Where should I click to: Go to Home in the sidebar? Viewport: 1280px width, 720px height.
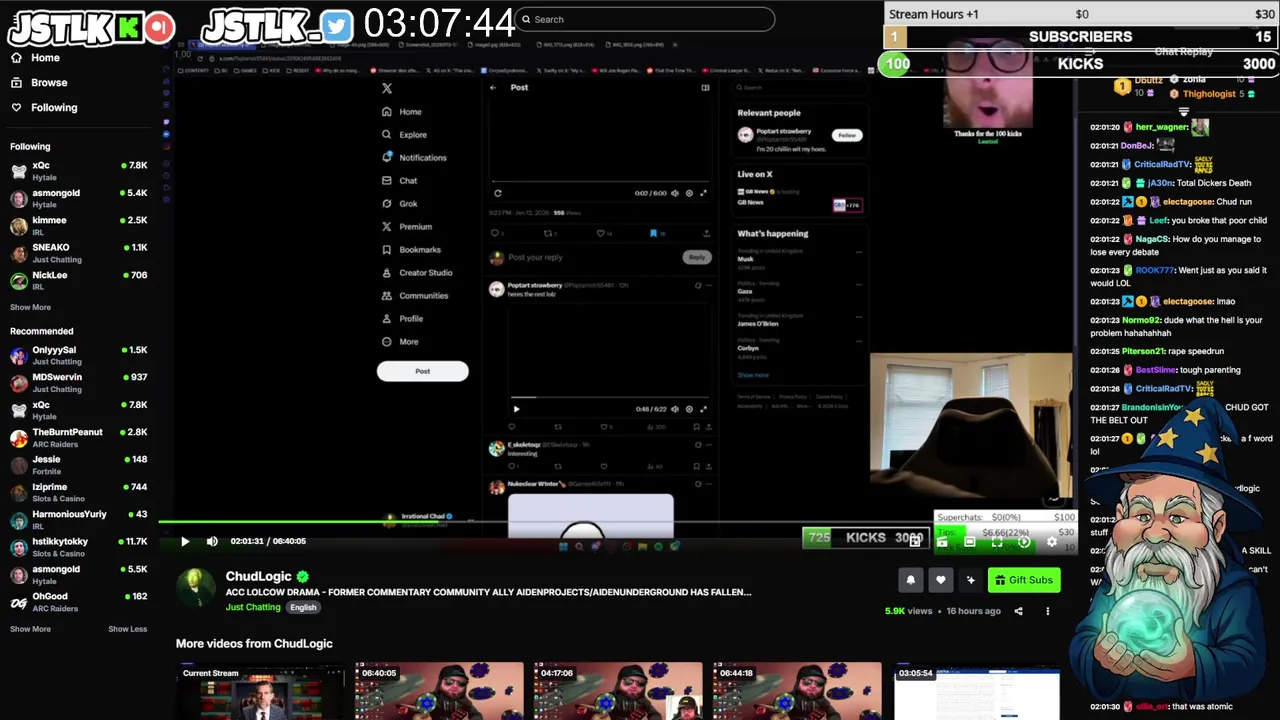(36, 58)
